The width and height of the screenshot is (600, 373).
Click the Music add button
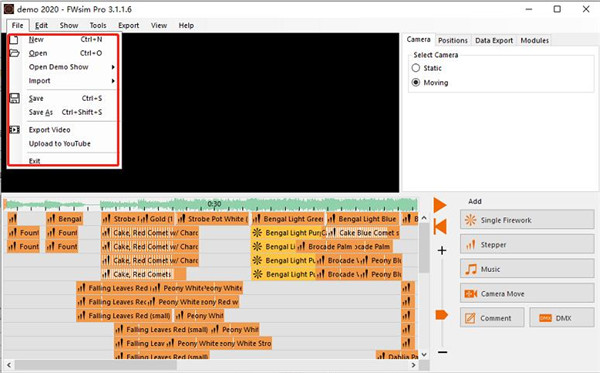coord(527,269)
